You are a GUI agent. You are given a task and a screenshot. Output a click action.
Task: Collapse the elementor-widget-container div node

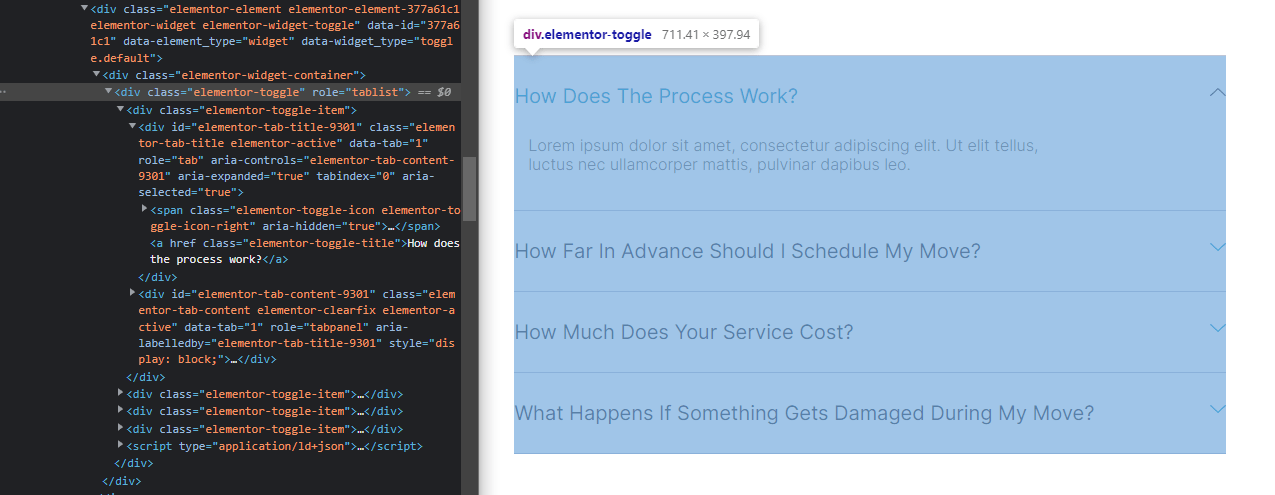(x=97, y=75)
